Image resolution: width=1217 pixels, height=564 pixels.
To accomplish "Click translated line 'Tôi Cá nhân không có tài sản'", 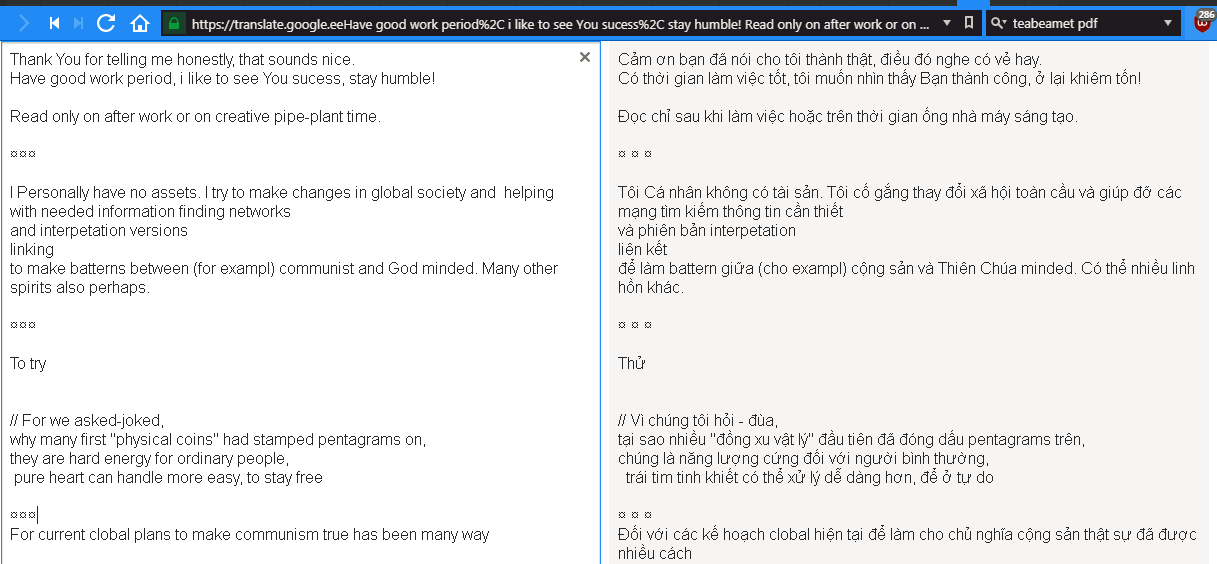I will [x=900, y=193].
